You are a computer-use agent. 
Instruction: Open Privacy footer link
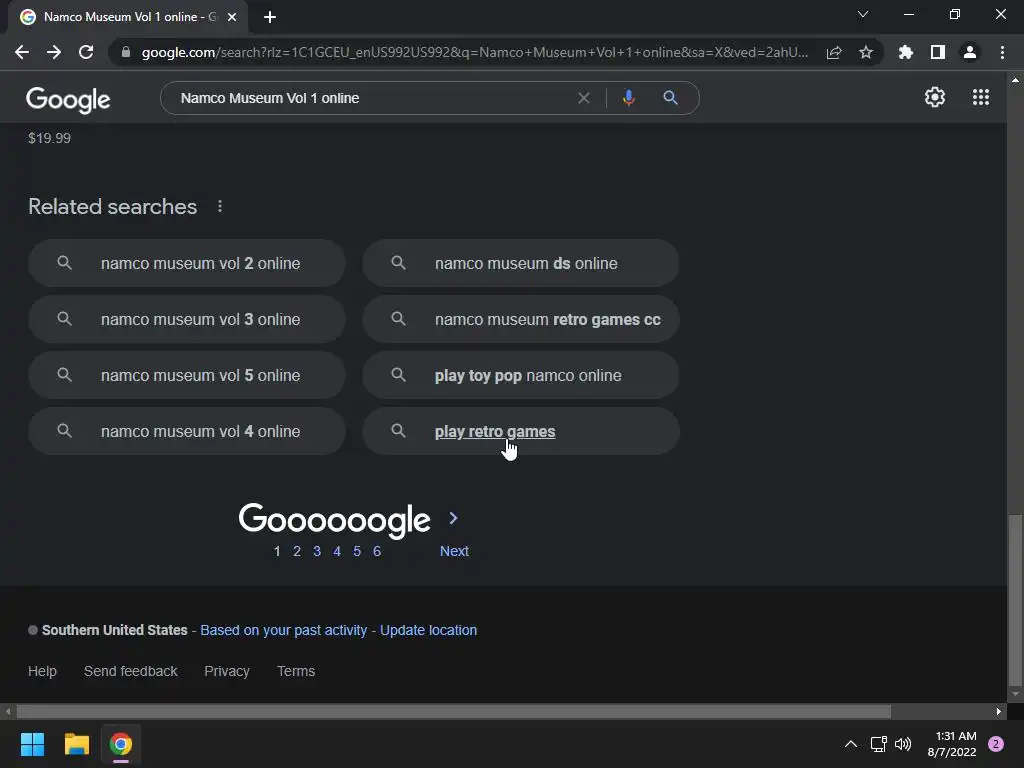pos(227,671)
